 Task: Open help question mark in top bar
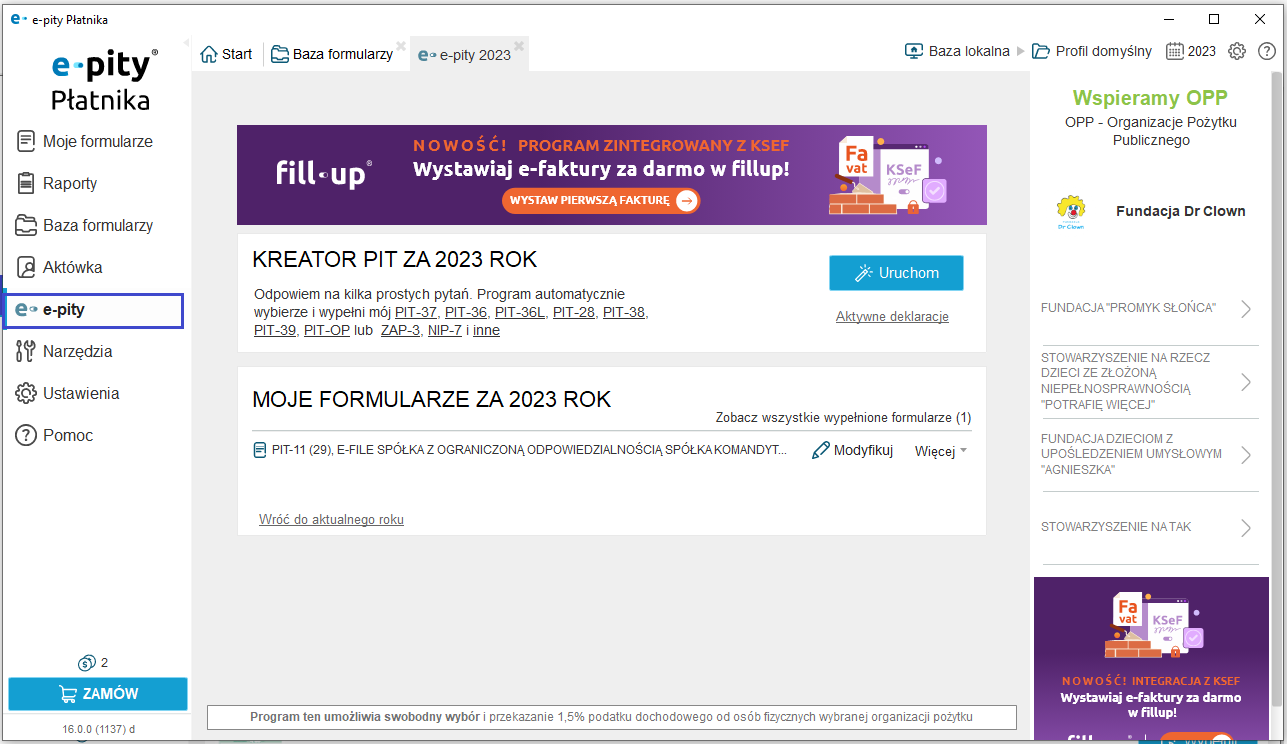tap(1267, 51)
